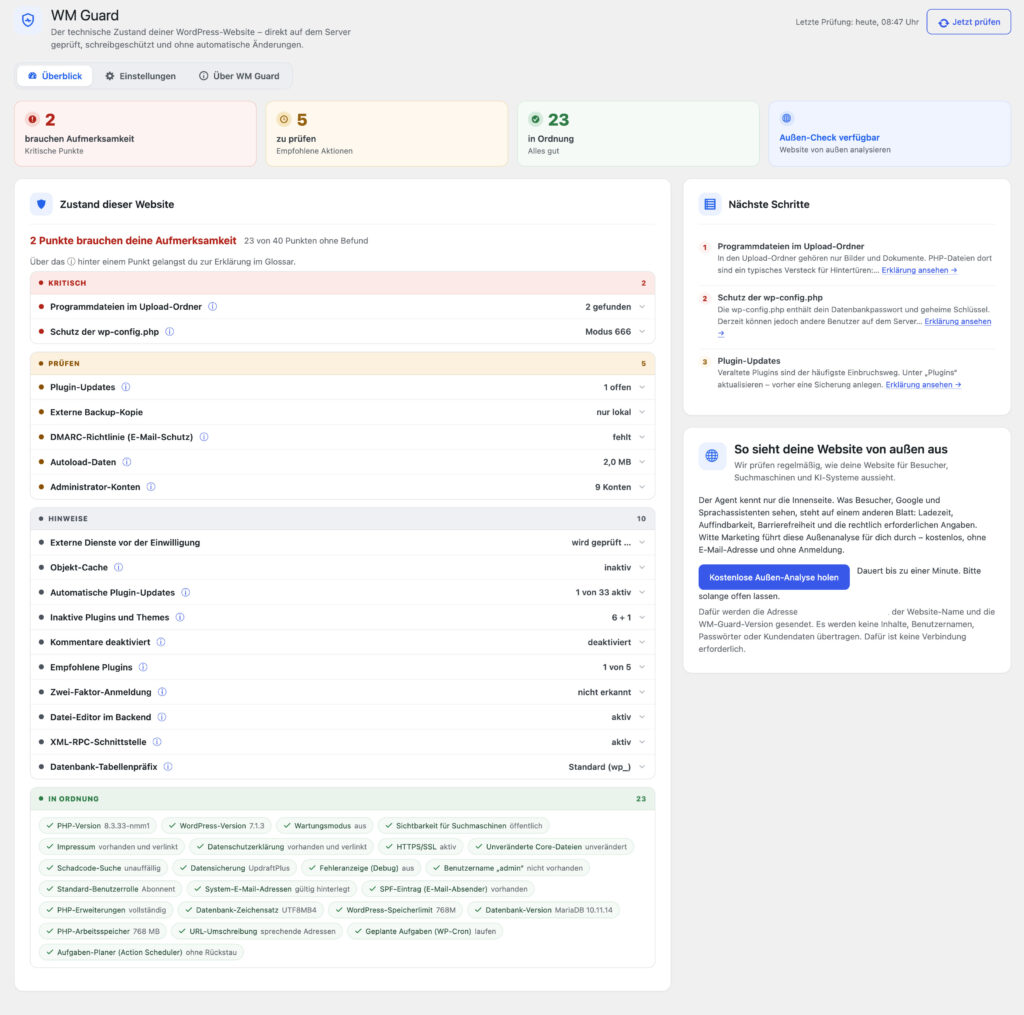1024x1015 pixels.
Task: Show info for Kommentare deaktiviert
Action: tap(161, 642)
